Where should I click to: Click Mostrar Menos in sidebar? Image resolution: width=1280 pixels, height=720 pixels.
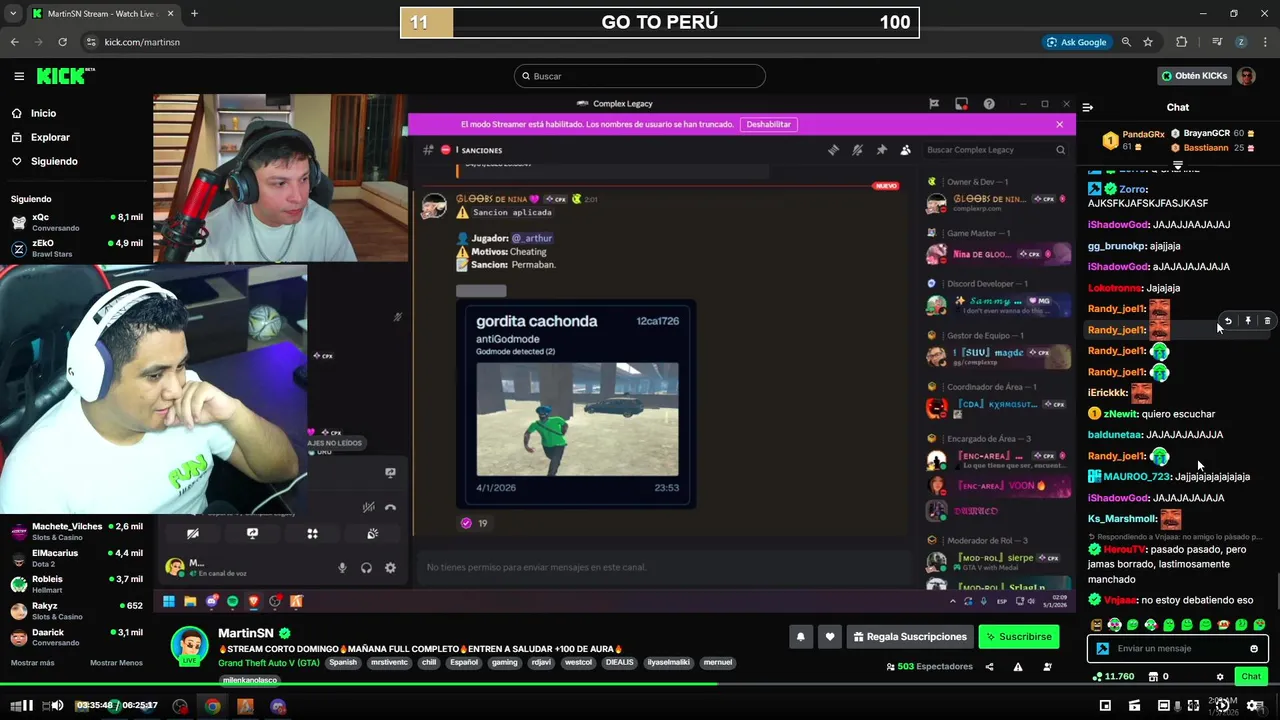116,663
